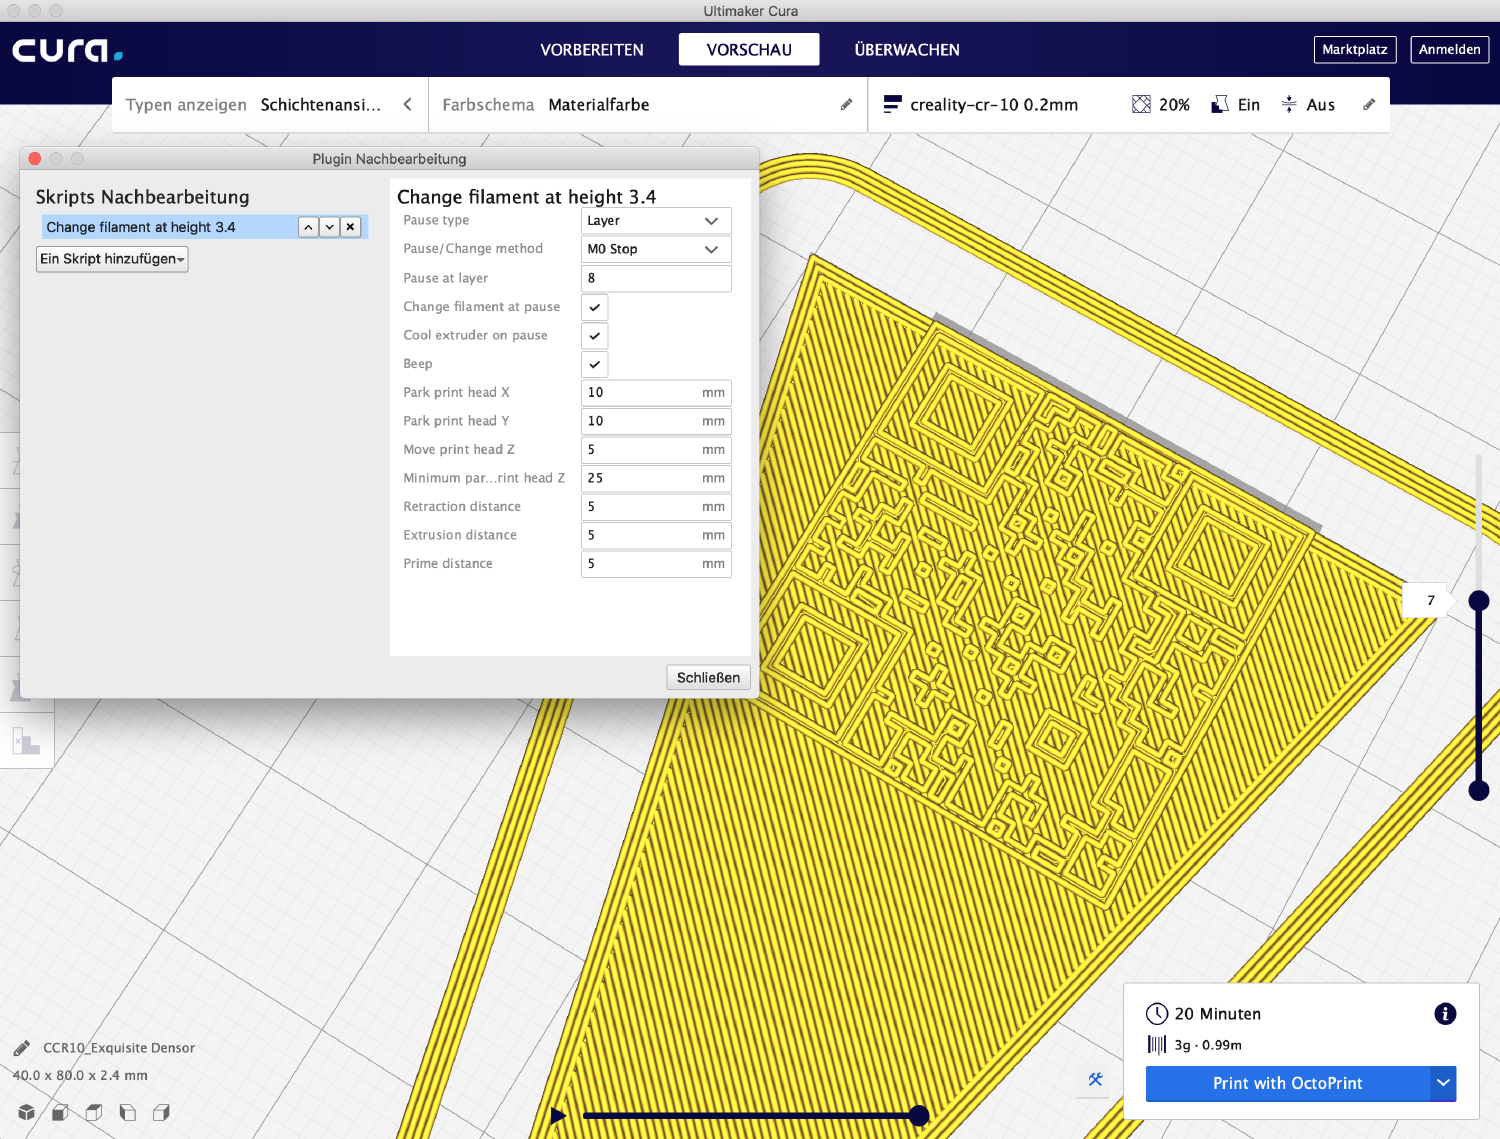The width and height of the screenshot is (1500, 1139).
Task: Open the Ein Skript hinzufügen dropdown
Action: click(x=112, y=259)
